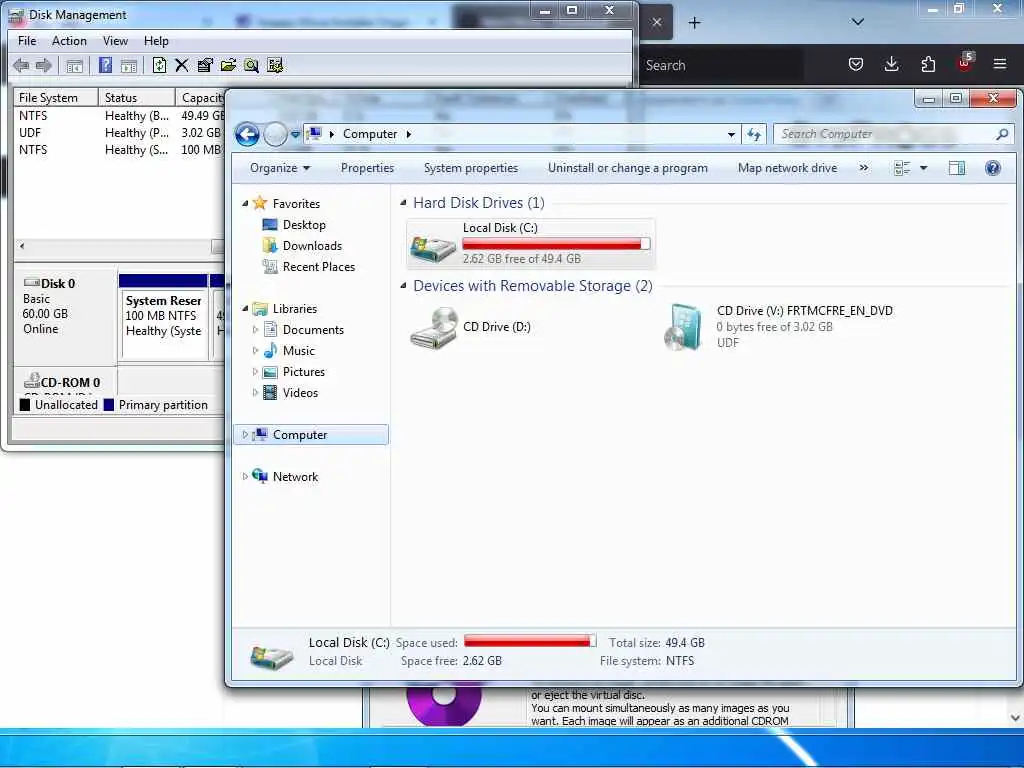Click the magnifier Find icon in Disk Management
The height and width of the screenshot is (768, 1024).
pos(251,65)
